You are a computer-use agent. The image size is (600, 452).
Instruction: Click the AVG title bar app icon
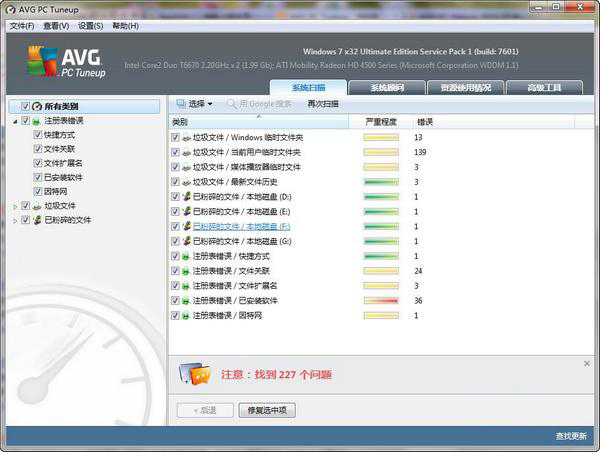(11, 10)
